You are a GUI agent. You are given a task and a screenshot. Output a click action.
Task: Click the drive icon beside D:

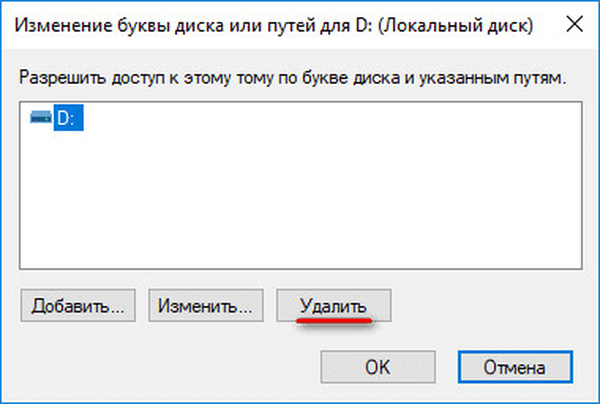pos(41,120)
